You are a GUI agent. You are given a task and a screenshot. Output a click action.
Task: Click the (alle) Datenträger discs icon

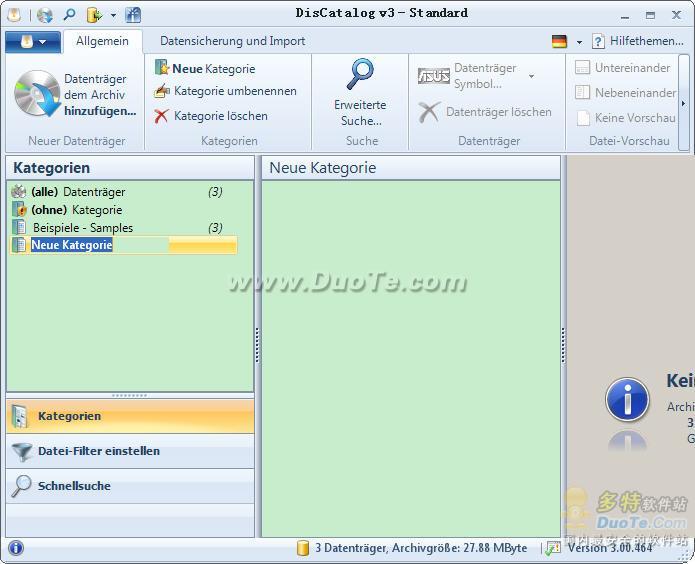19,192
